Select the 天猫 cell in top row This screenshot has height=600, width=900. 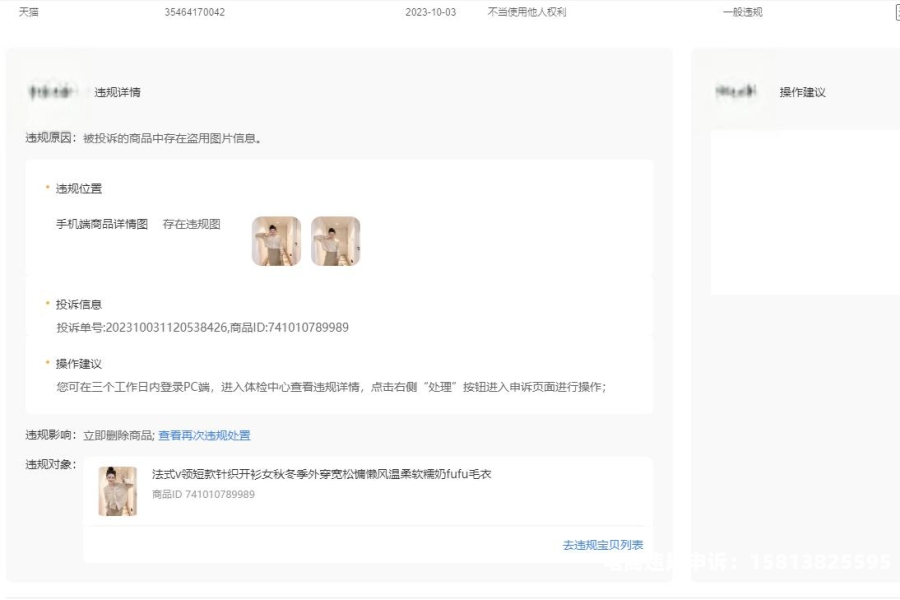click(30, 12)
